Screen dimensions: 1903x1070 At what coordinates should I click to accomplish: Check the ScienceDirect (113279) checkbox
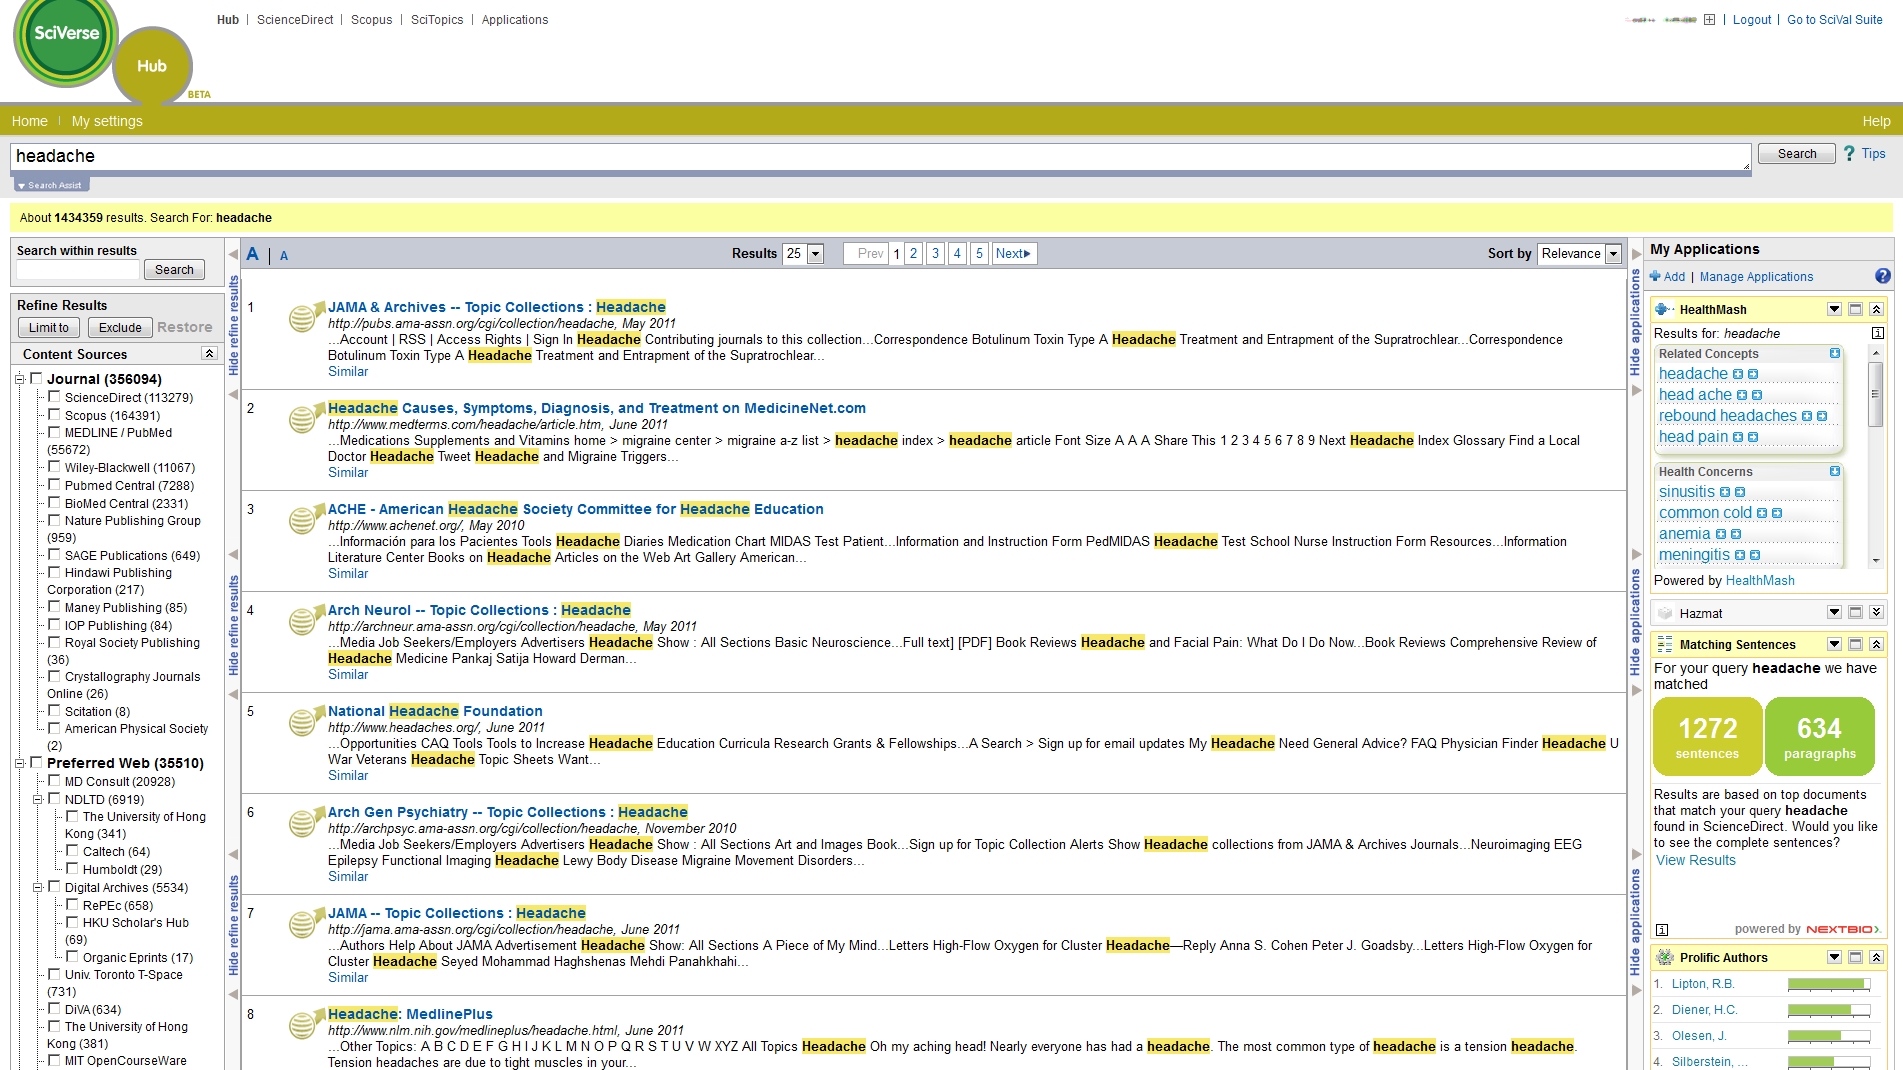point(55,396)
